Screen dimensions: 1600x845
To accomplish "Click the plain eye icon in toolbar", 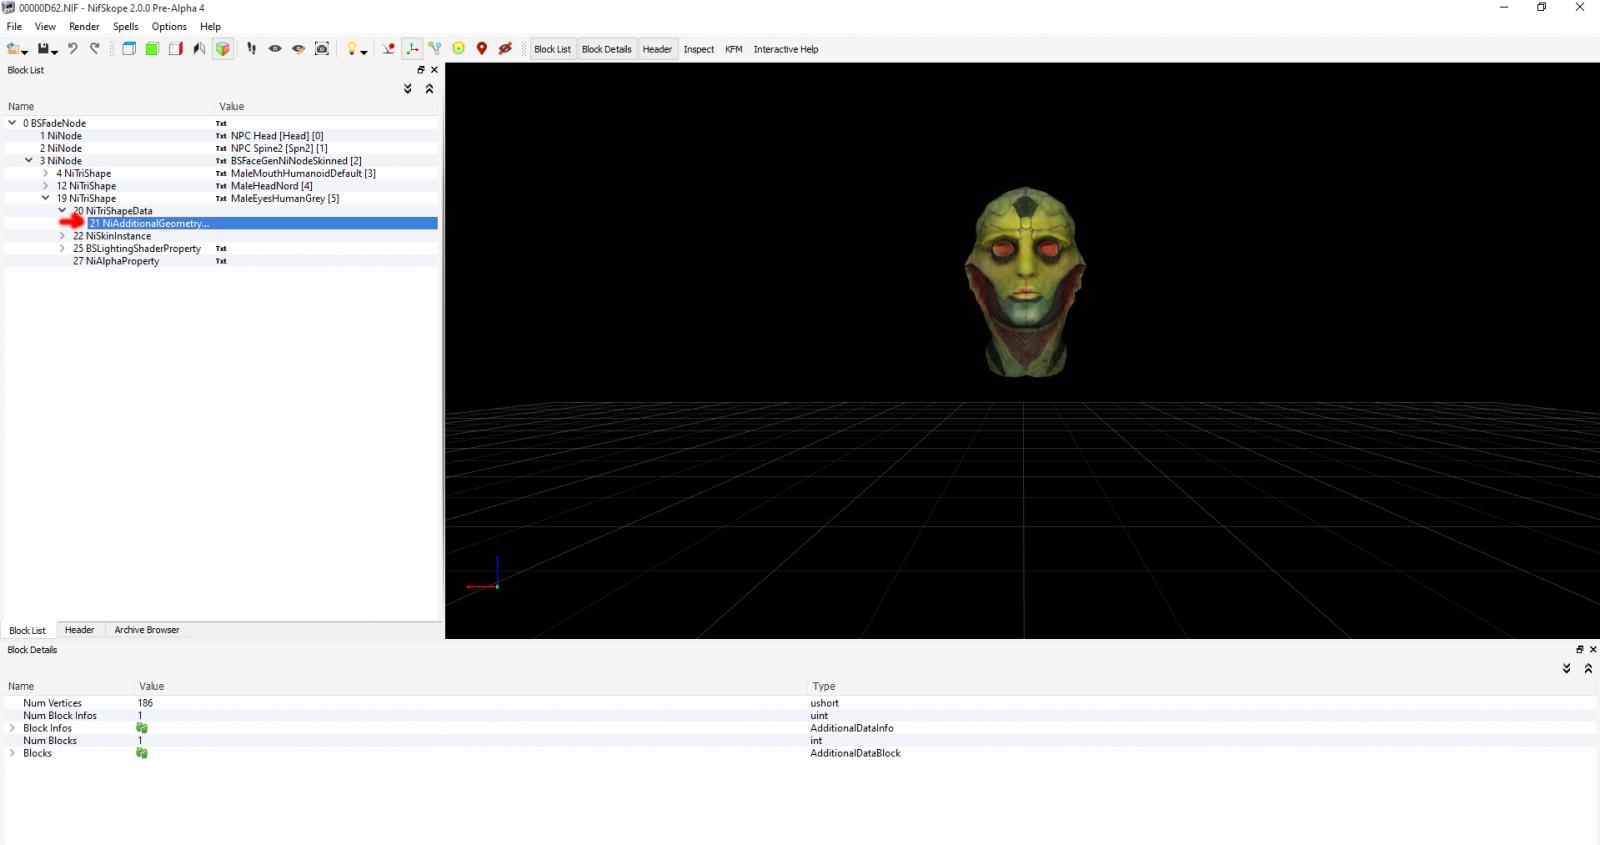I will (x=275, y=49).
